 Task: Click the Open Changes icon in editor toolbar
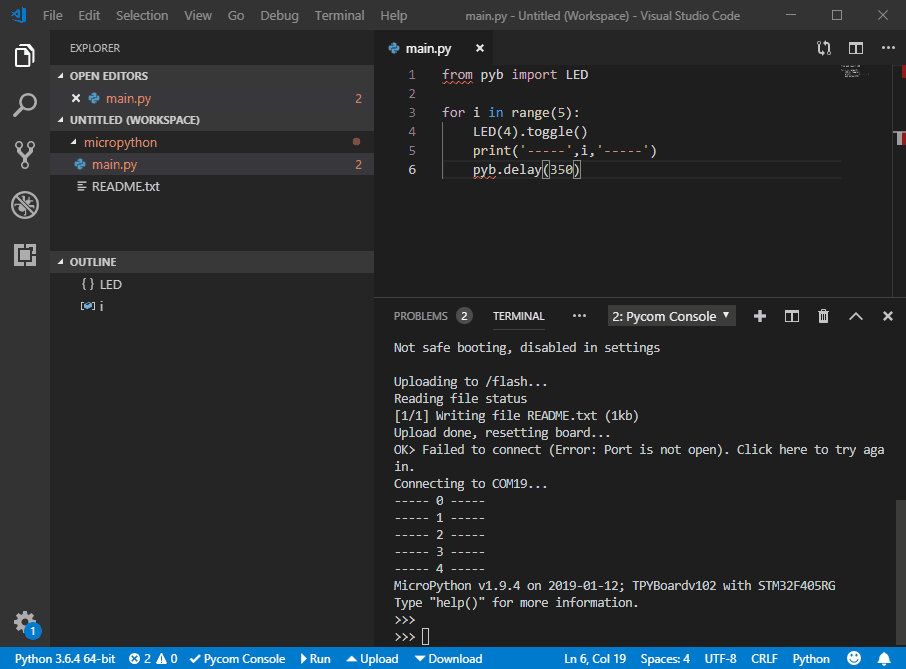824,48
